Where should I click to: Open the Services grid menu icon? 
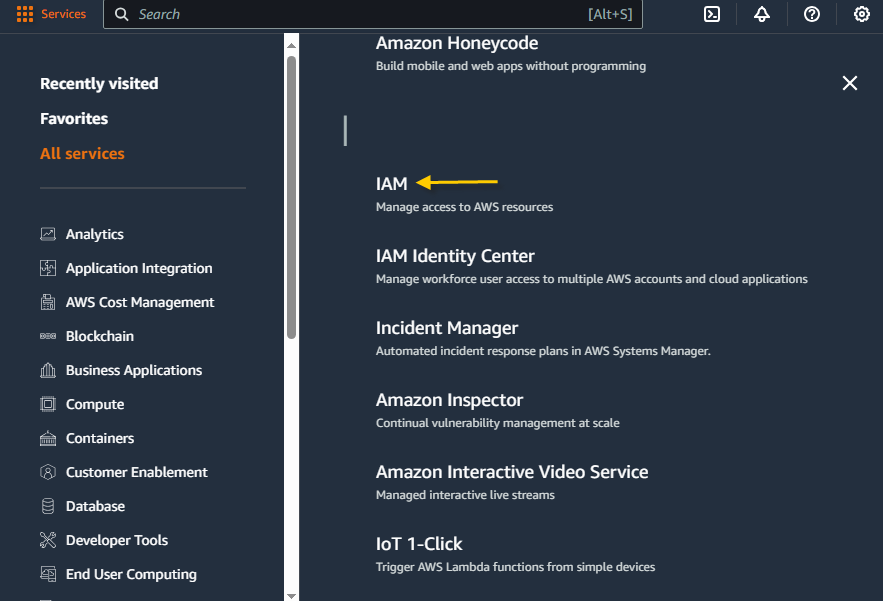25,14
